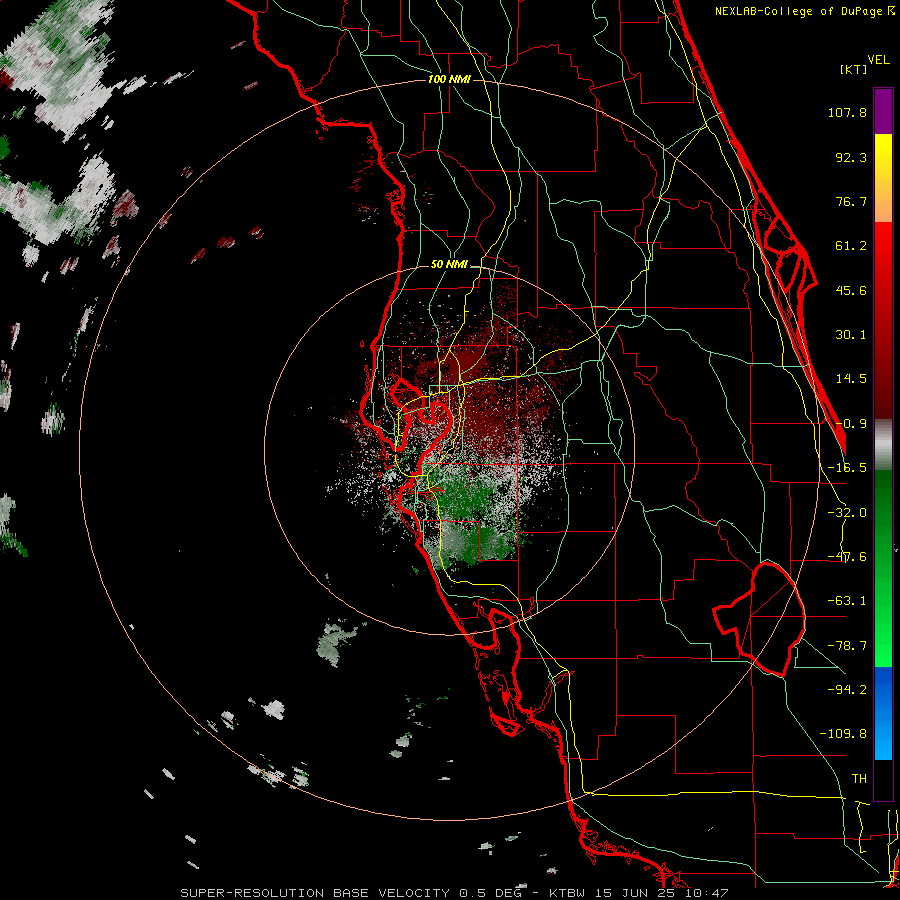900x900 pixels.
Task: Select the -63.1 velocity legend value
Action: pyautogui.click(x=847, y=601)
